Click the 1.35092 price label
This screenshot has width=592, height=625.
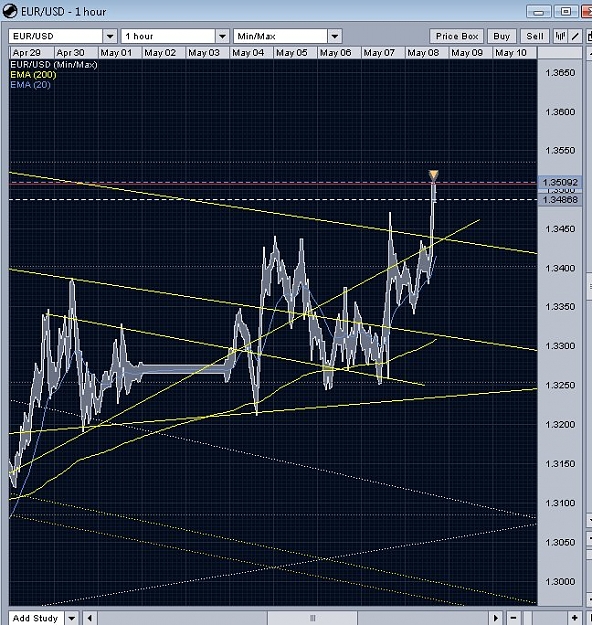tap(560, 183)
